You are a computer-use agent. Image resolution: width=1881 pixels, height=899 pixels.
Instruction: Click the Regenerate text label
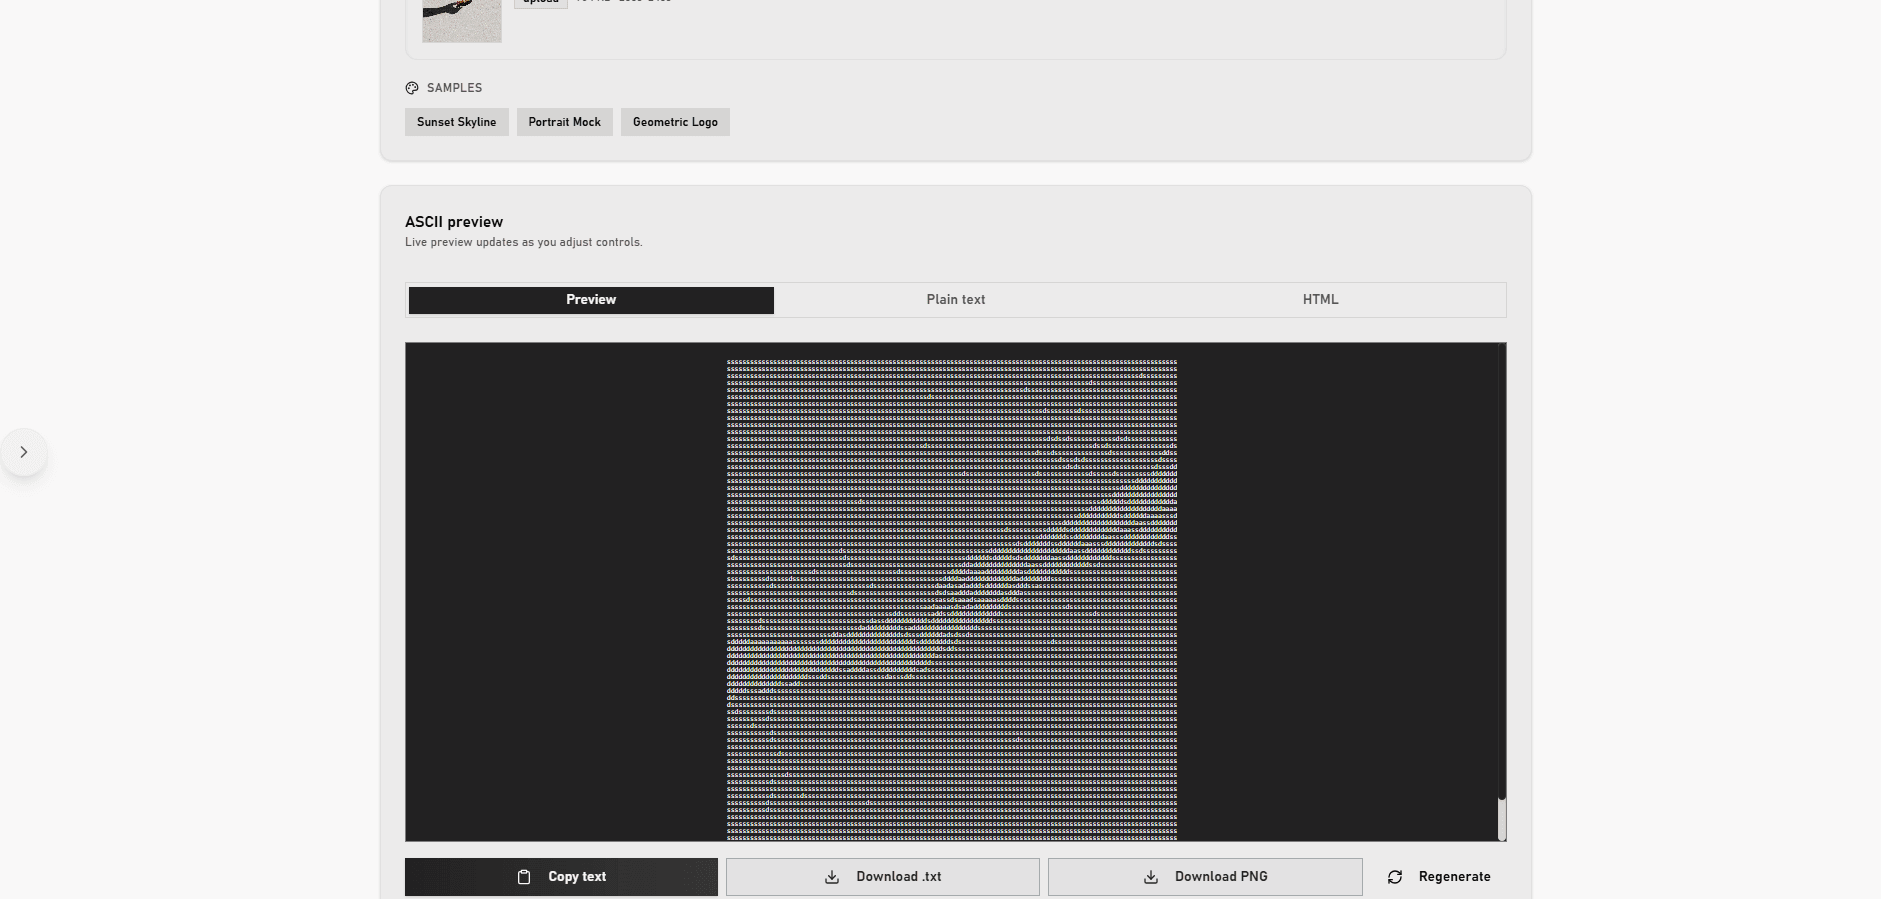pyautogui.click(x=1454, y=877)
